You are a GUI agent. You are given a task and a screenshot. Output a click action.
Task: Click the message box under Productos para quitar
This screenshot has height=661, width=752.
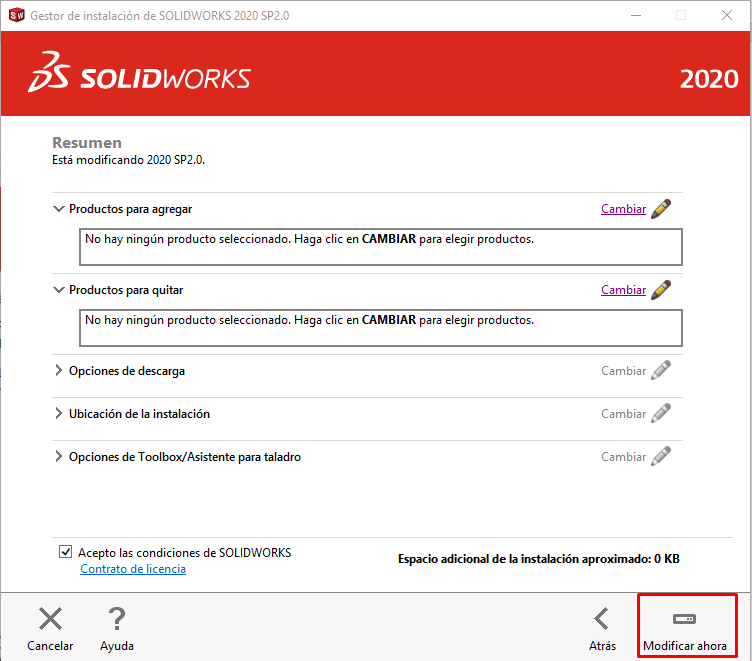[381, 328]
